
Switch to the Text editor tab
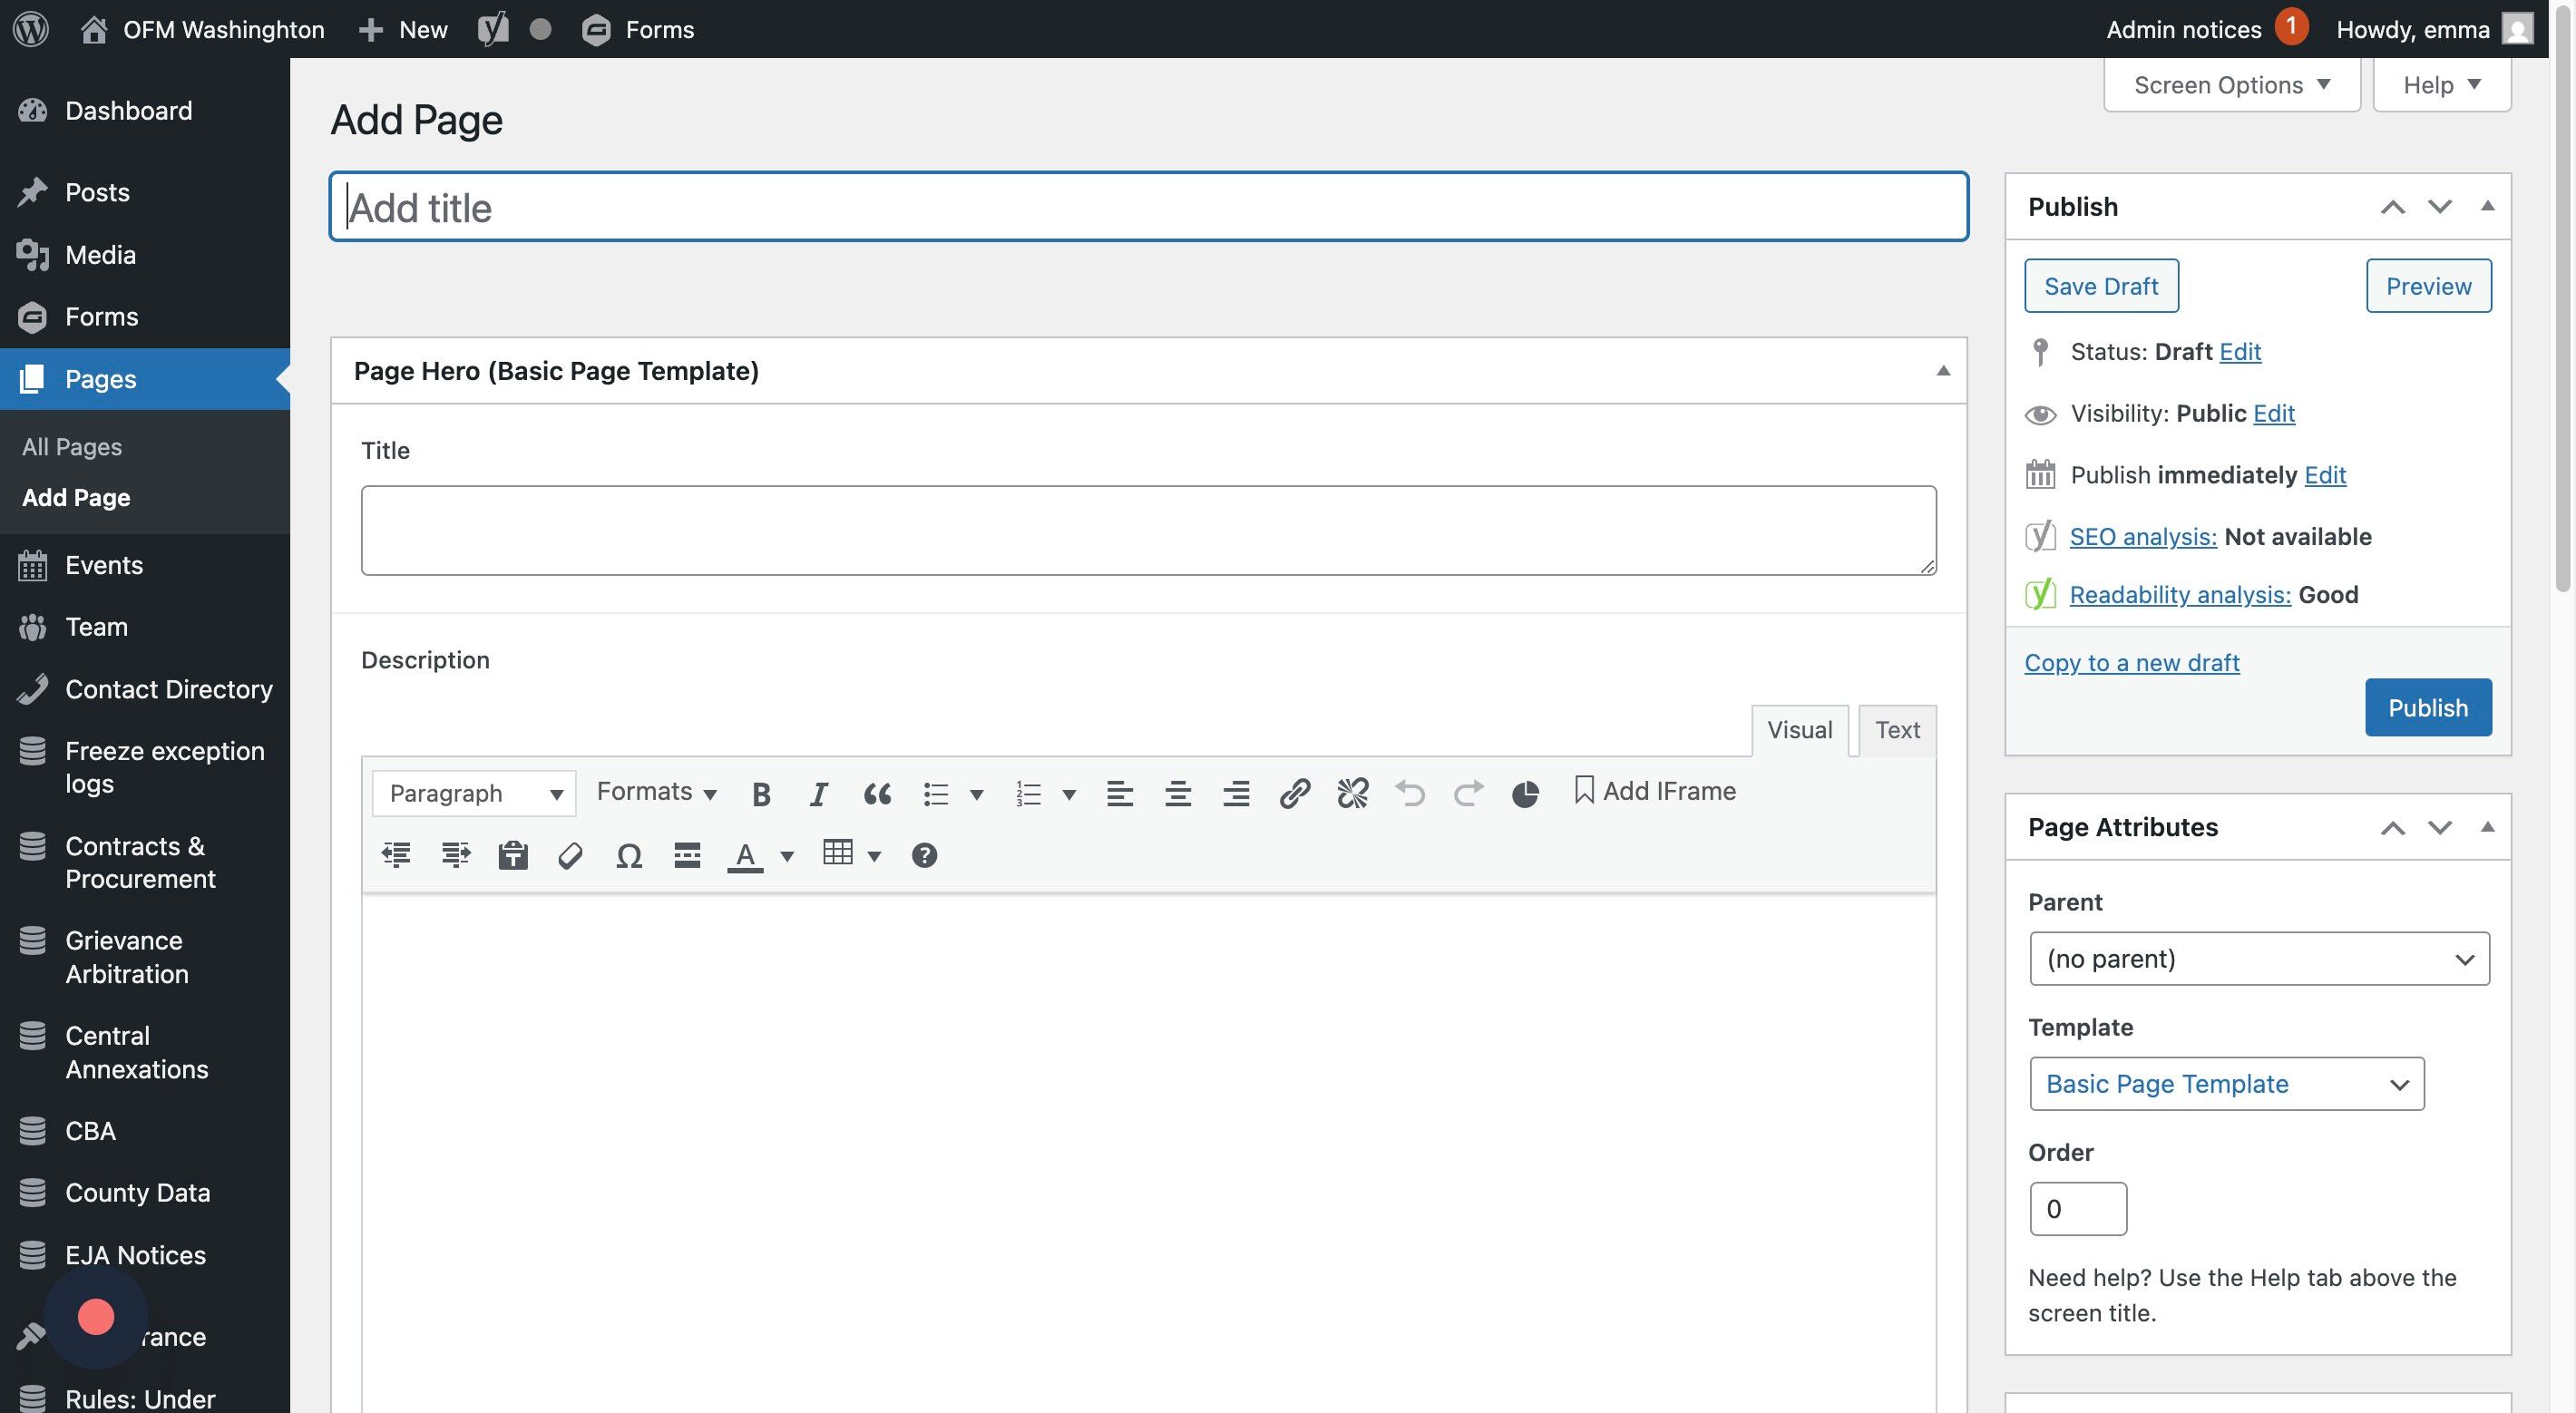(x=1896, y=730)
